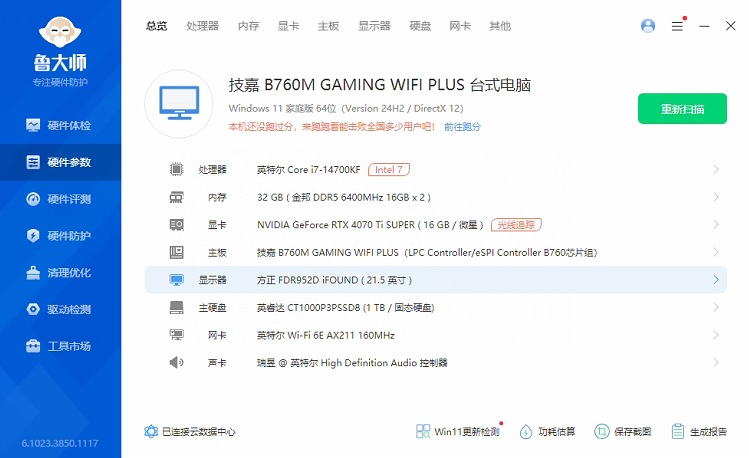
Task: Open 清理优化 cleanup section
Action: point(60,273)
